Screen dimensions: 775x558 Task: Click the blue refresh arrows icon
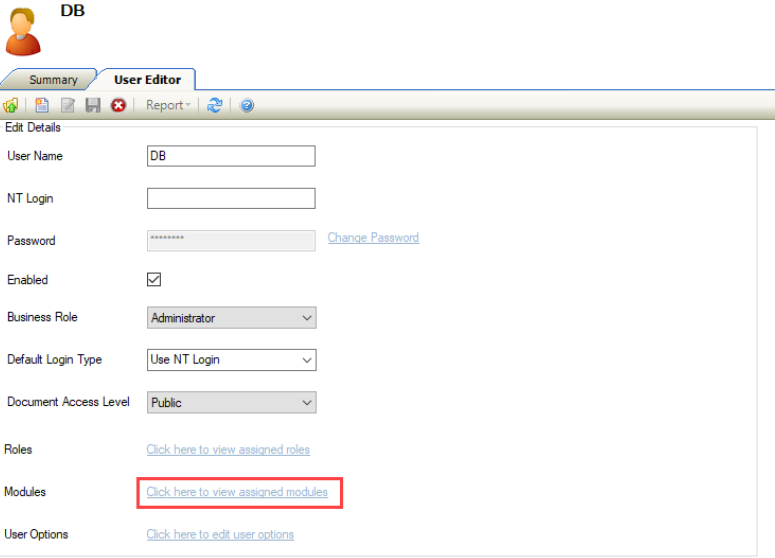coord(214,105)
